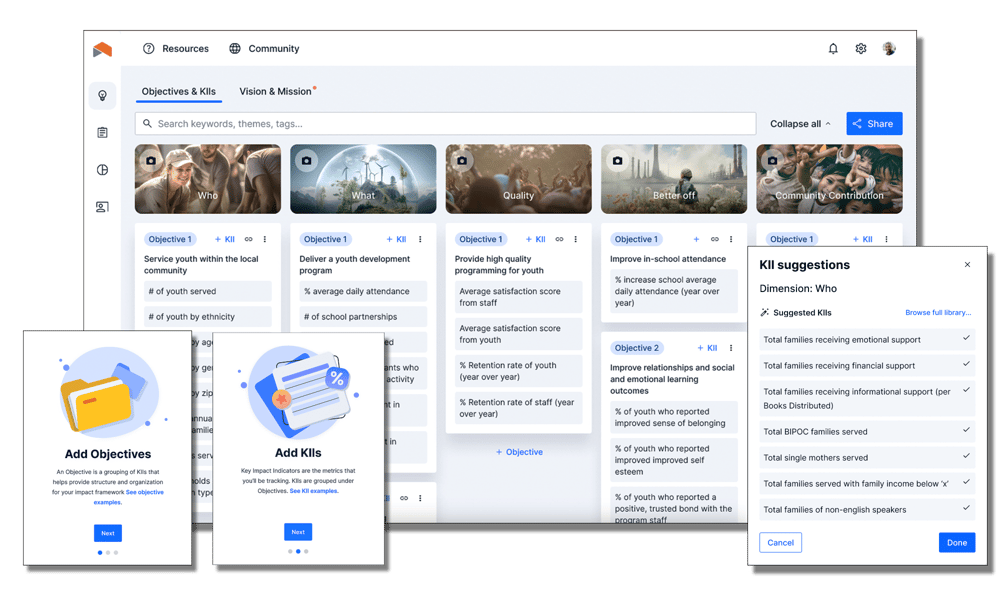
Task: Click the Share button
Action: [x=874, y=123]
